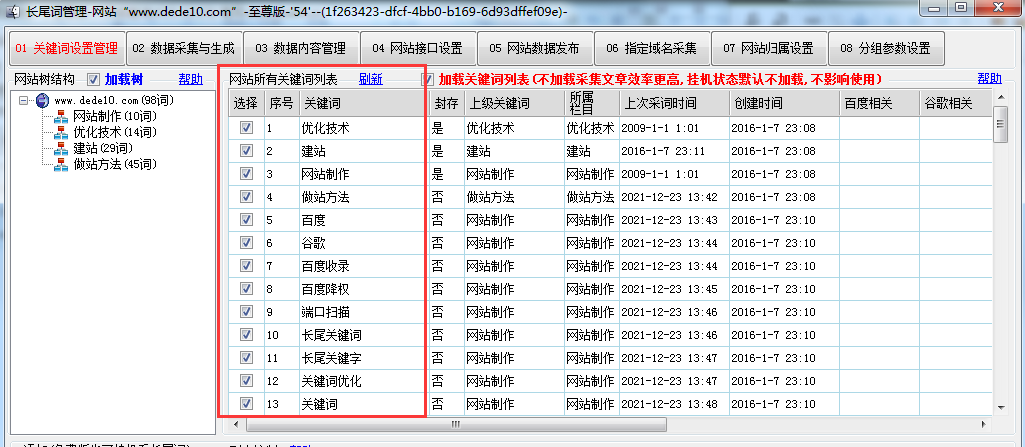The width and height of the screenshot is (1025, 447).
Task: Click the 谷歌相关 column header
Action: pos(955,103)
